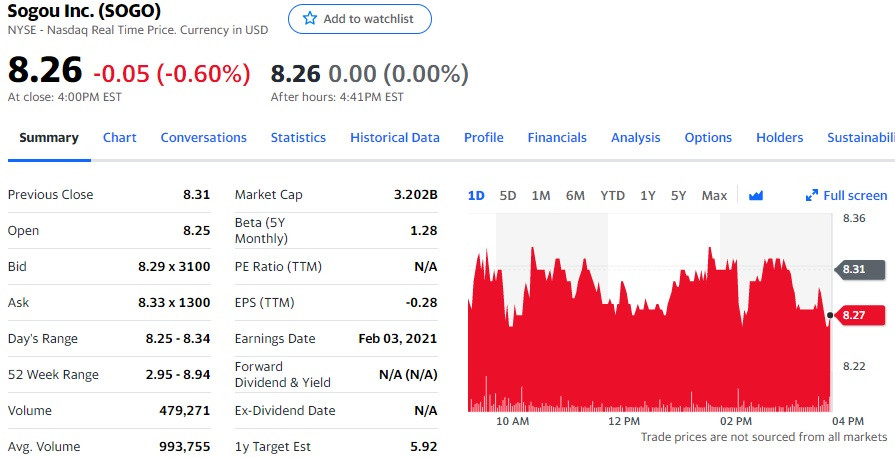Select the 1D chart range
The image size is (895, 458).
pos(476,196)
